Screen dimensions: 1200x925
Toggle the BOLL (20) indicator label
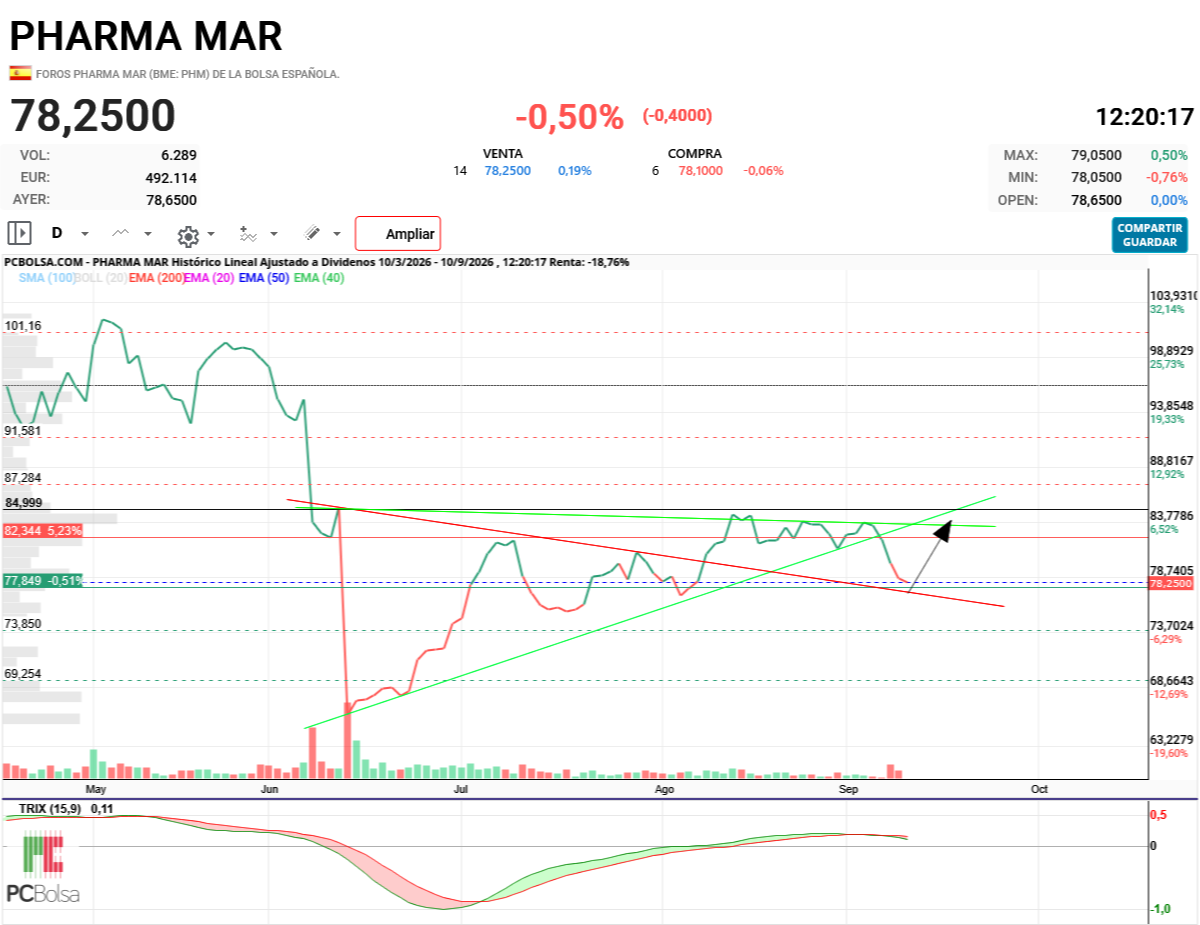point(102,278)
